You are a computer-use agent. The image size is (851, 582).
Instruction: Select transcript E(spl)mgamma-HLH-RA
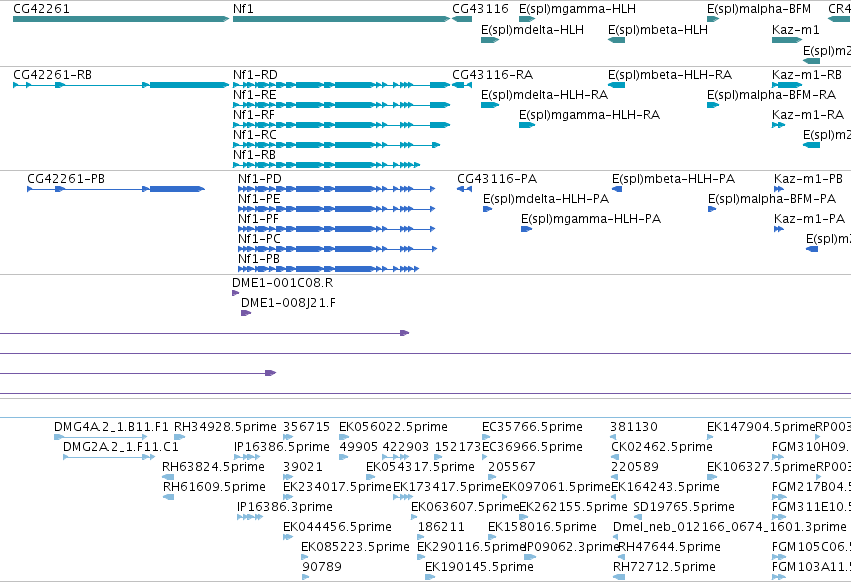527,125
